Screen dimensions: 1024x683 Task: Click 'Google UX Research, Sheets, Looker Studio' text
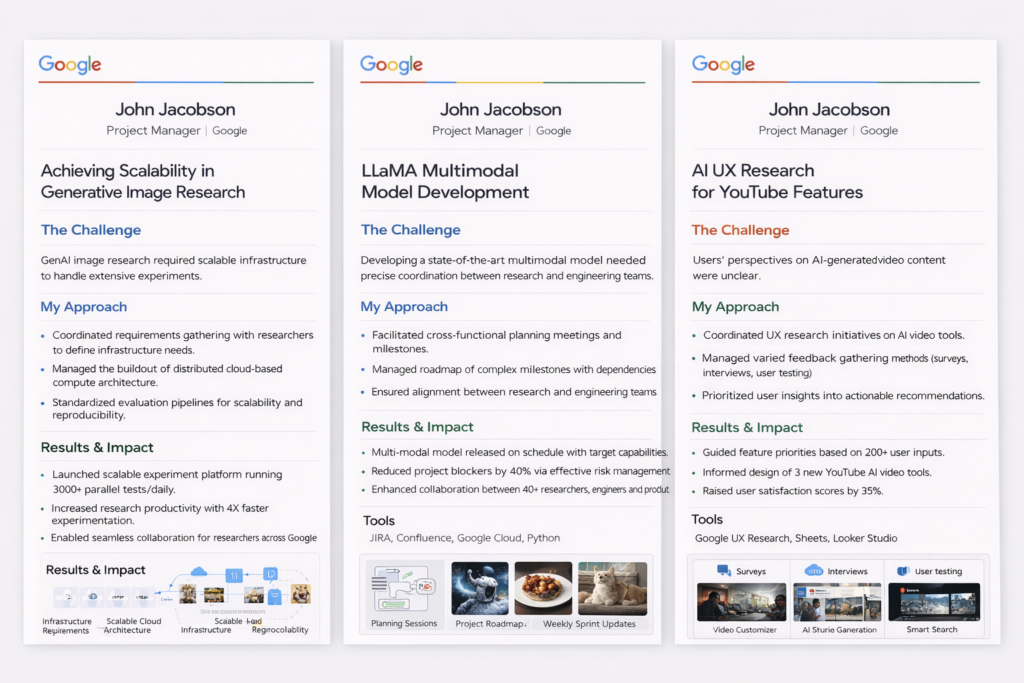click(x=796, y=538)
